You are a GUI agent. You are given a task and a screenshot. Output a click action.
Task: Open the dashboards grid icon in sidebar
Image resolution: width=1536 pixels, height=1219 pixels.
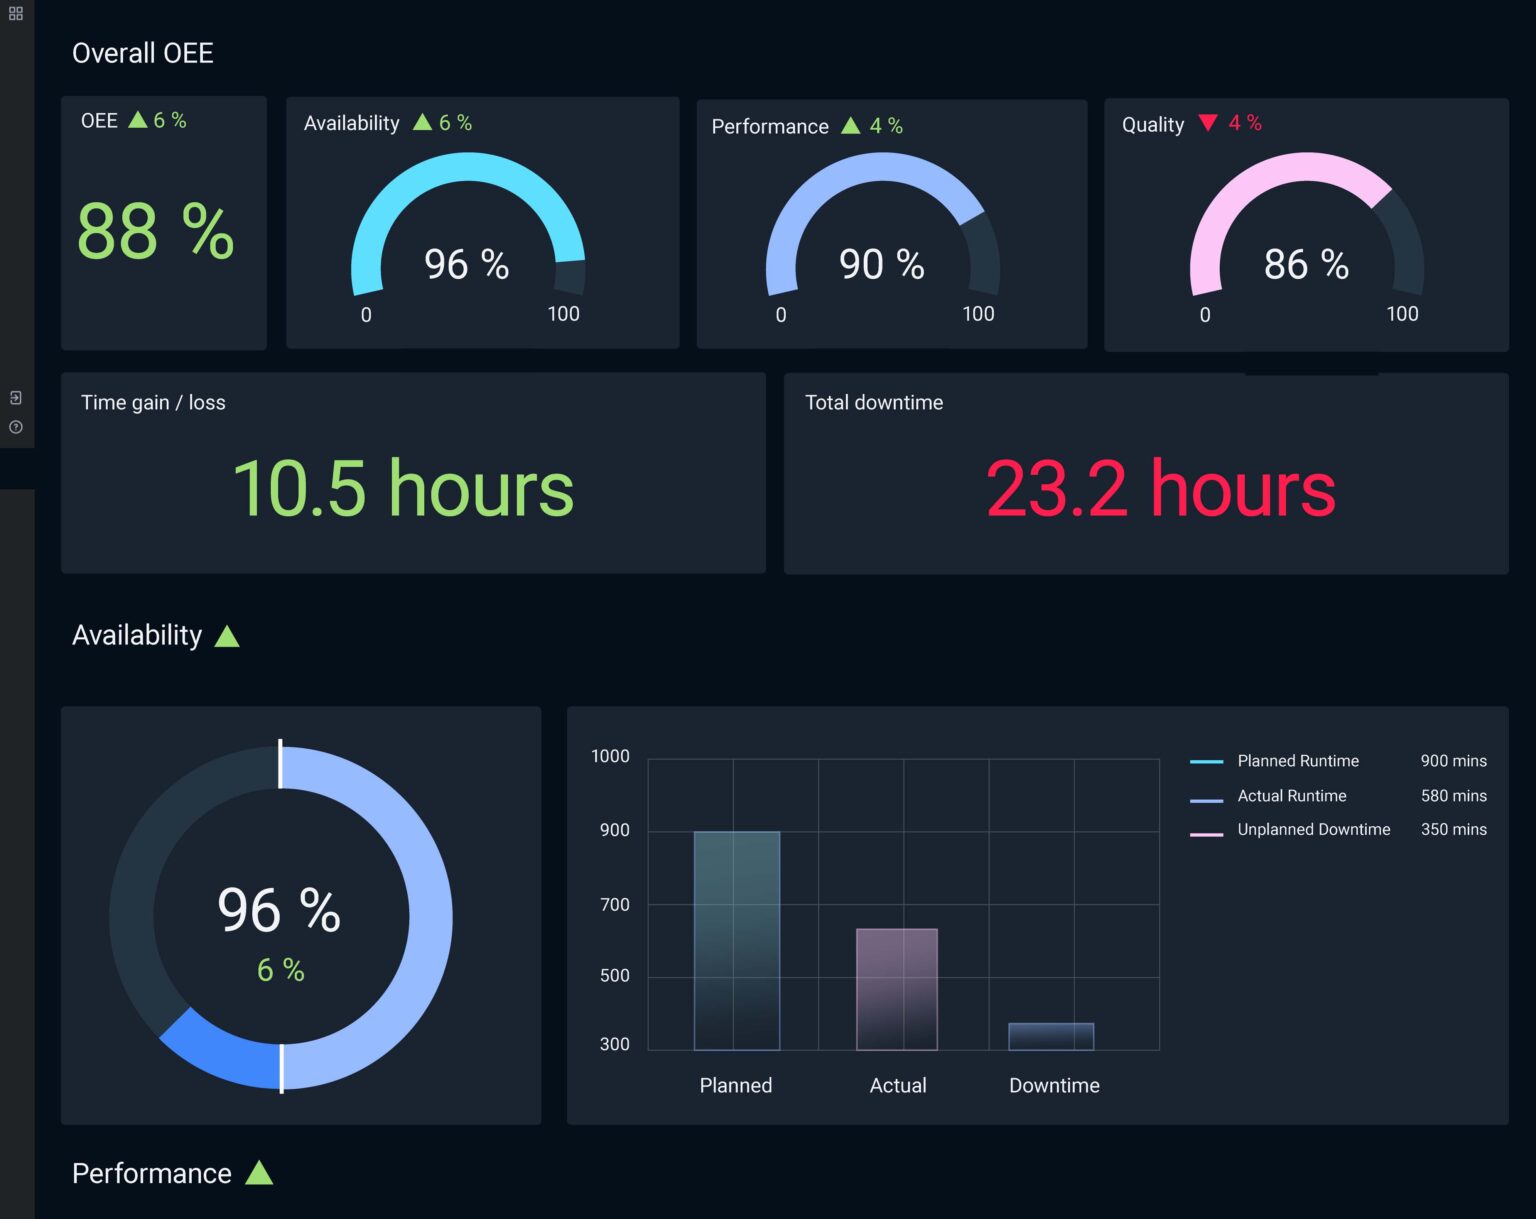click(x=16, y=14)
